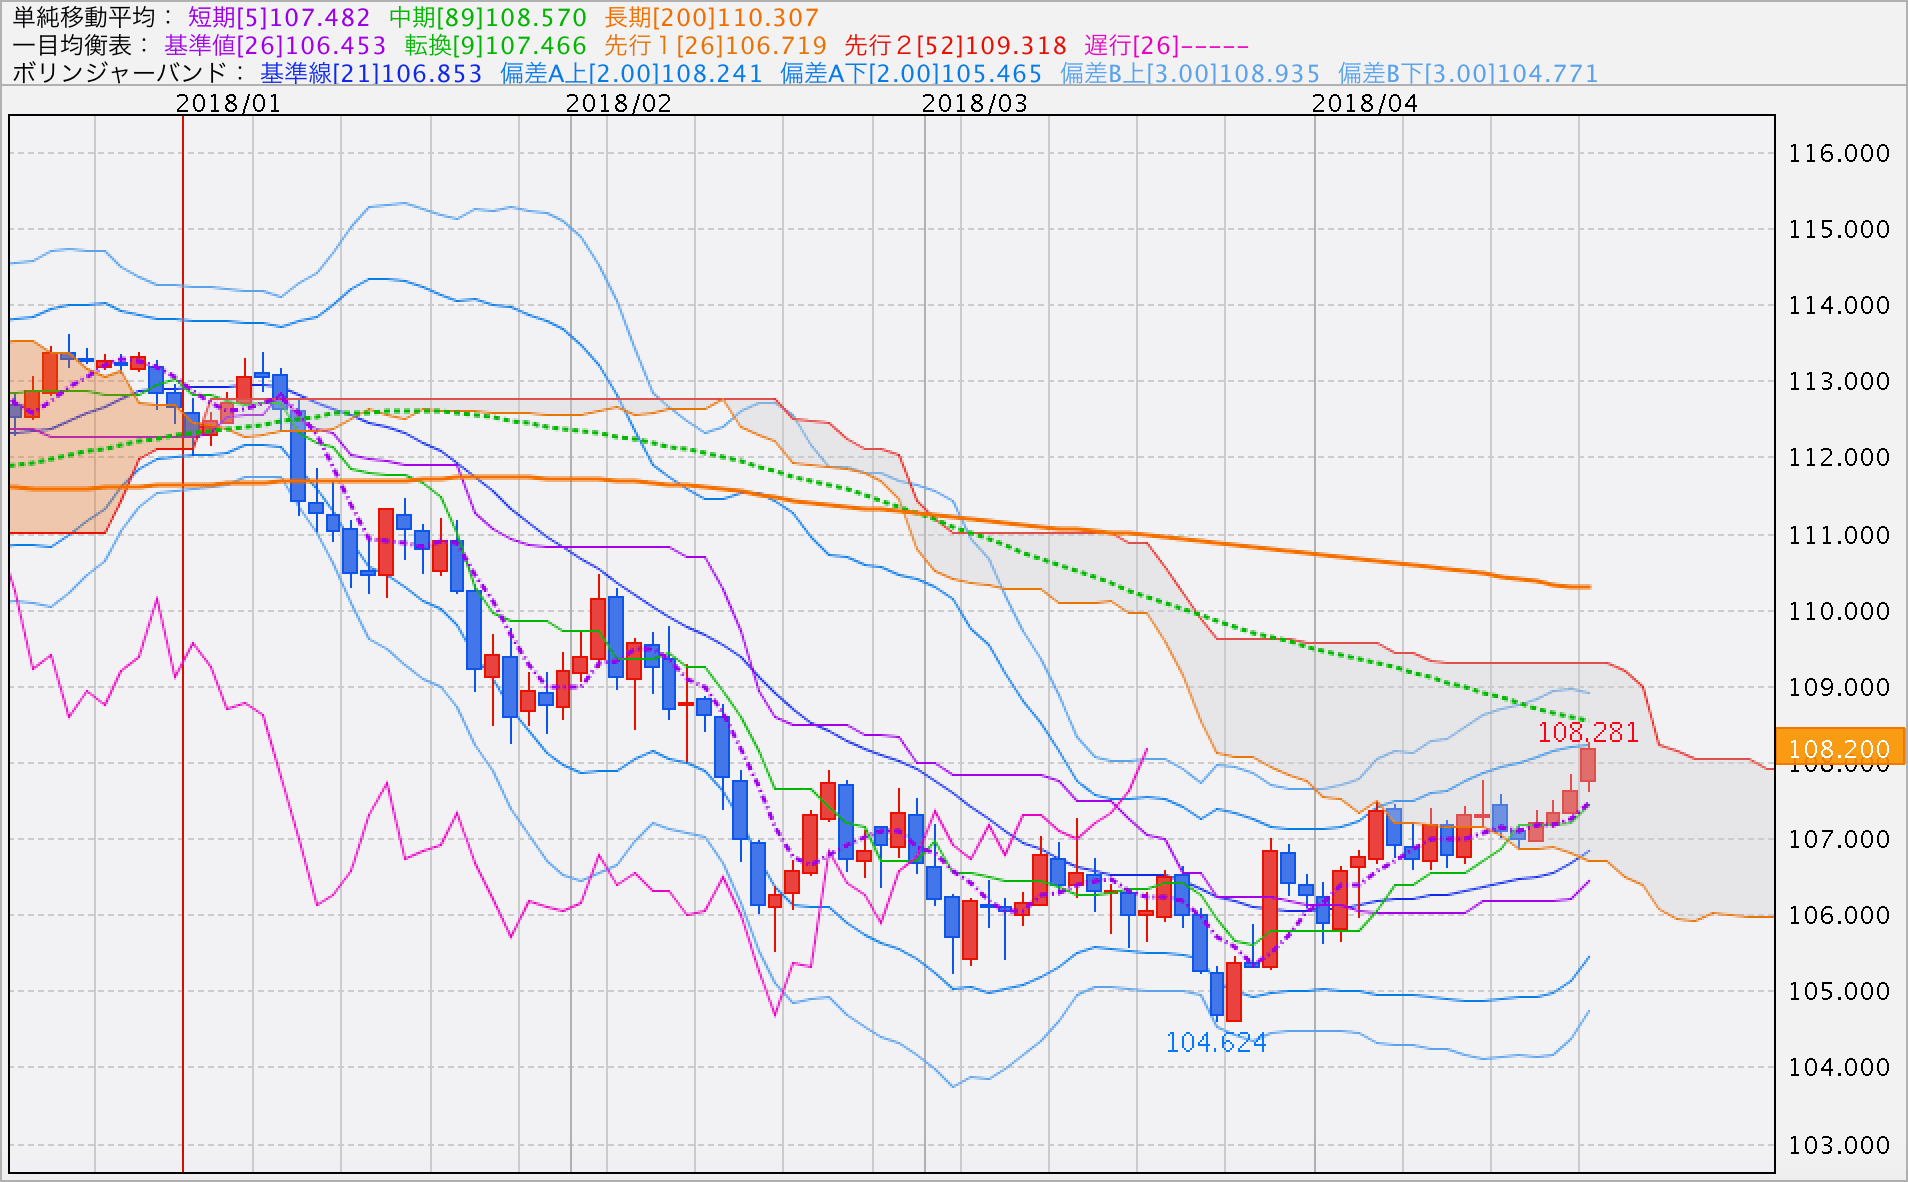Click the 103.000 price axis label

click(1839, 1145)
